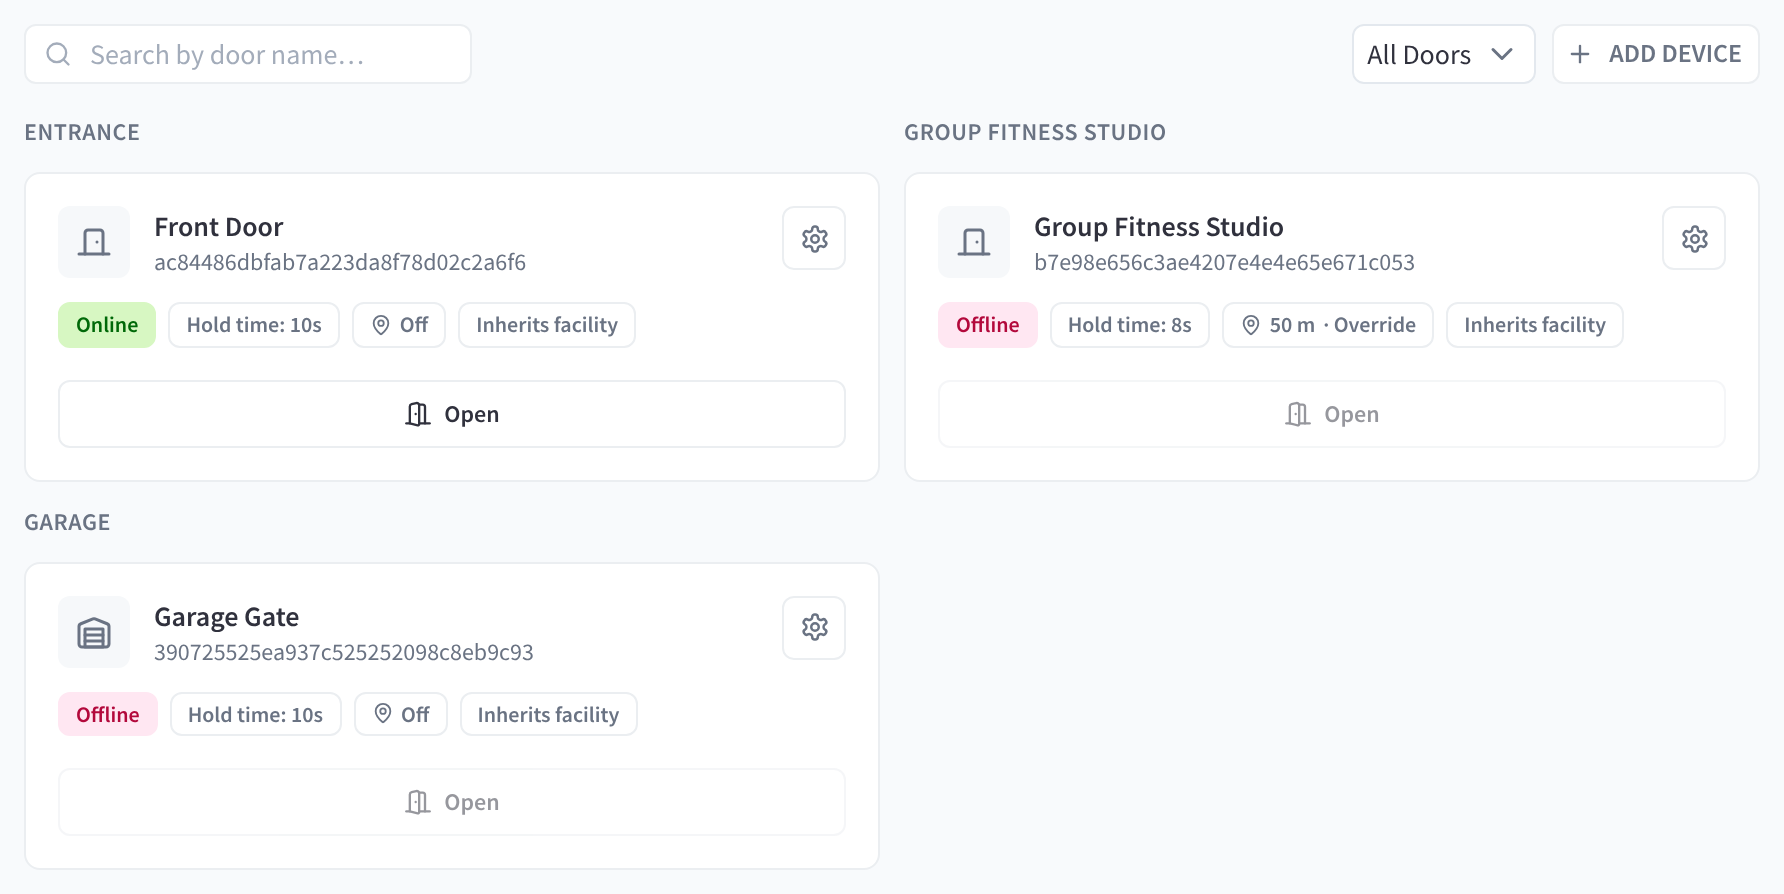Open settings gear for Group Fitness Studio
The image size is (1784, 894).
point(1694,238)
